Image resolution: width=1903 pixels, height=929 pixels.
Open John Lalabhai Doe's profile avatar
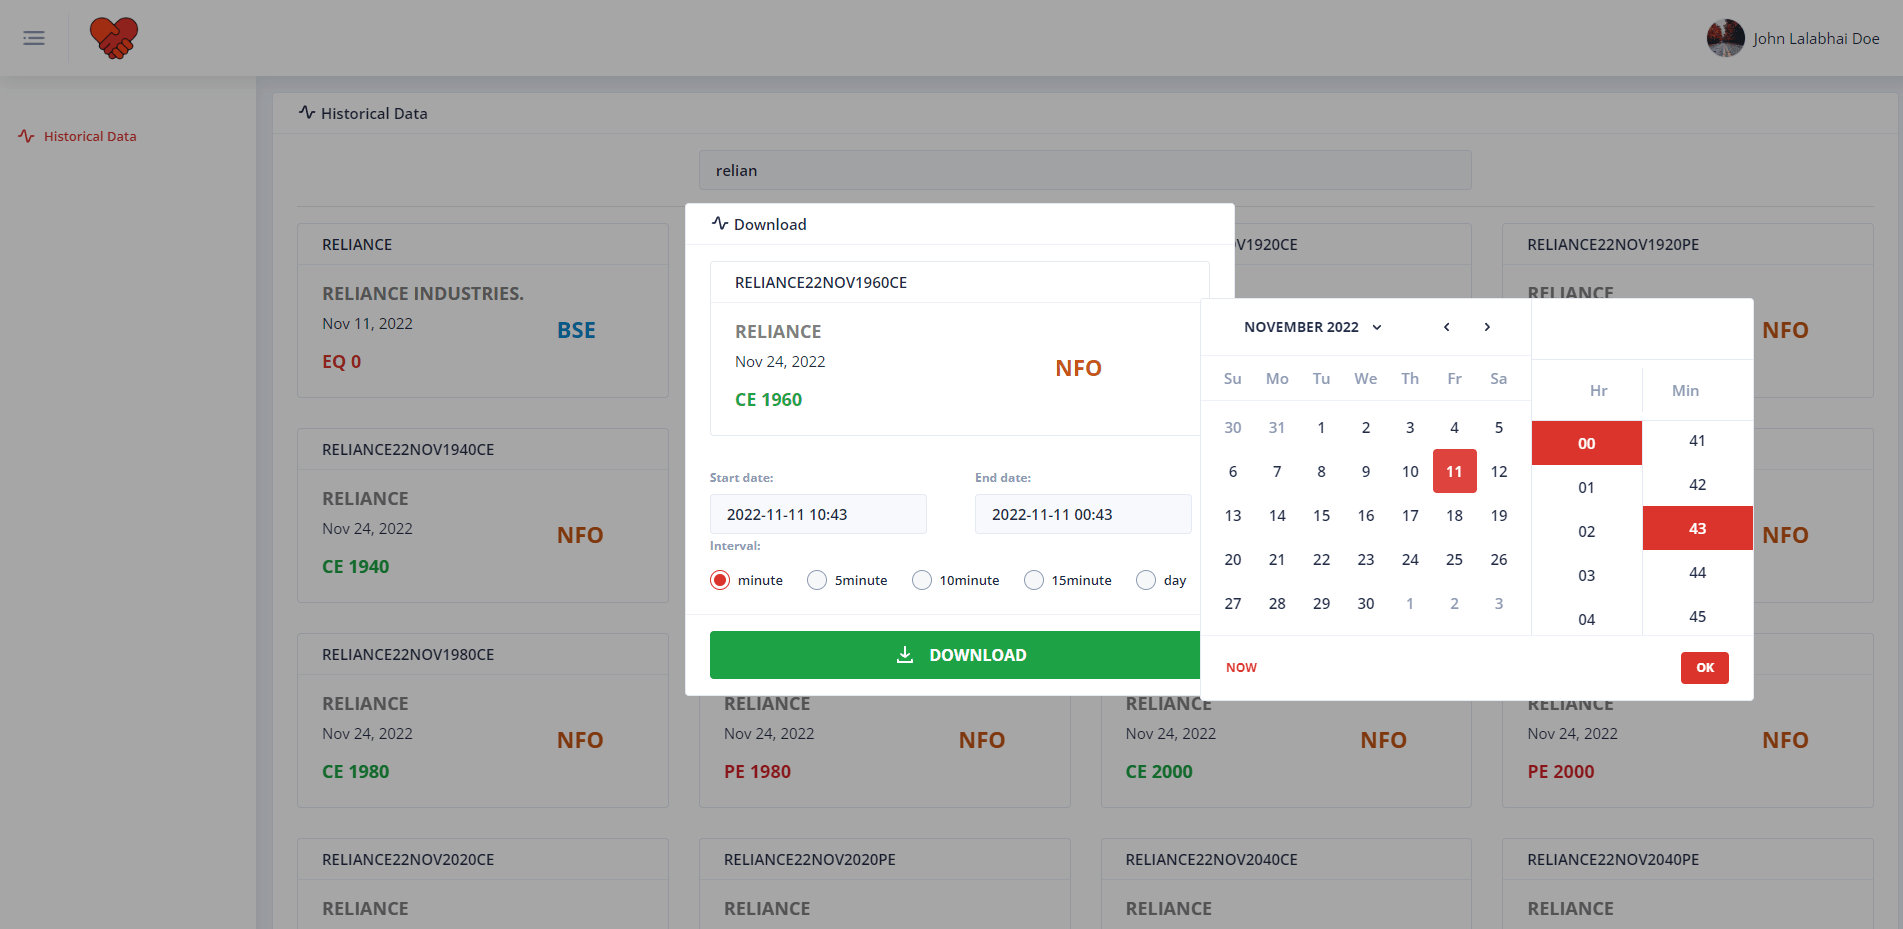(x=1724, y=38)
